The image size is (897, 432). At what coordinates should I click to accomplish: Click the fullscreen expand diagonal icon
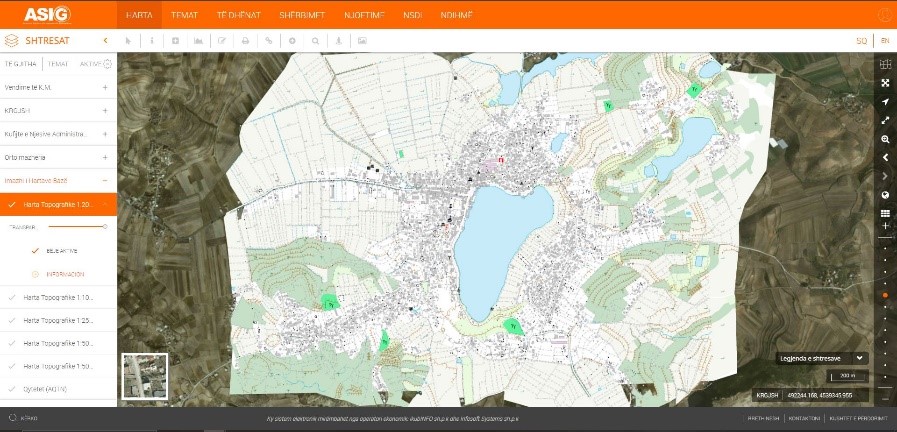[885, 120]
